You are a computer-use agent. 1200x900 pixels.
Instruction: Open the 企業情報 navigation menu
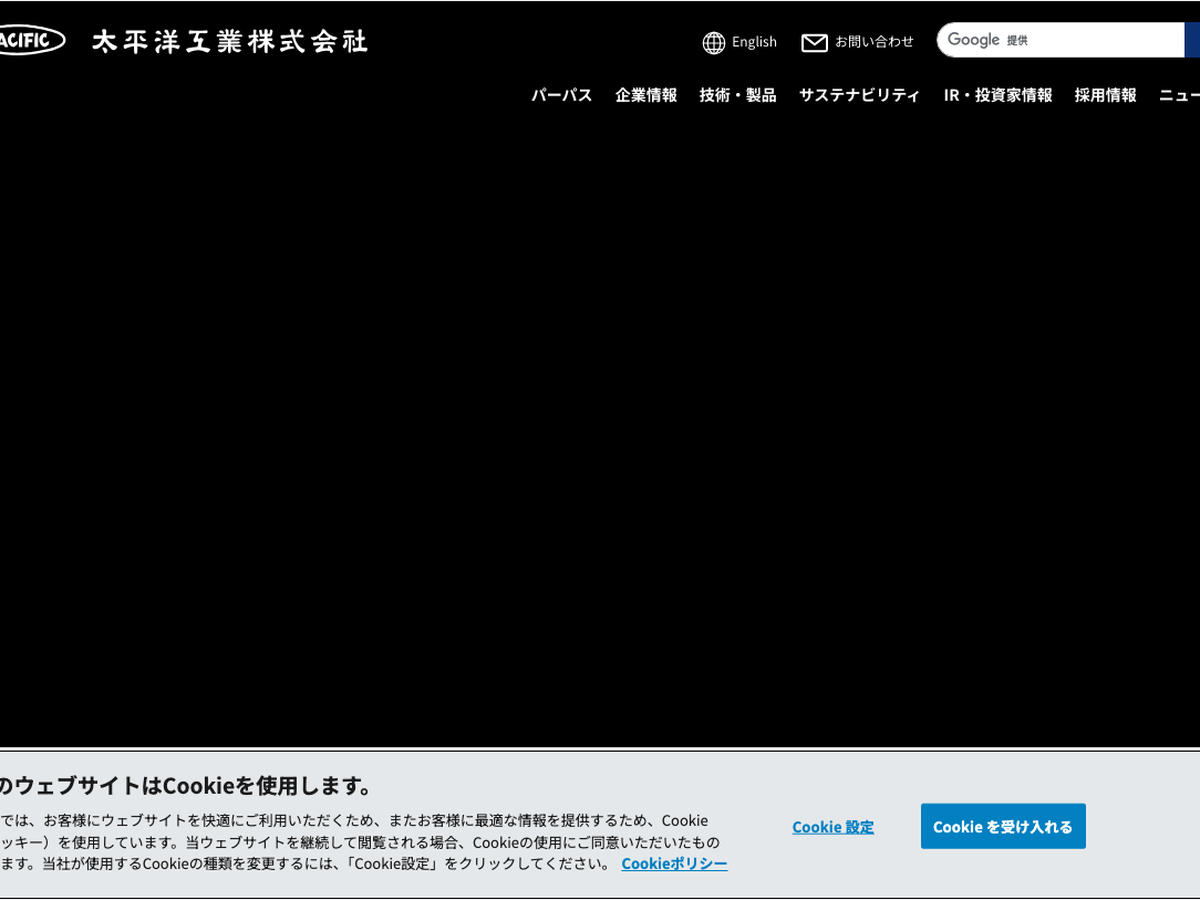(646, 95)
